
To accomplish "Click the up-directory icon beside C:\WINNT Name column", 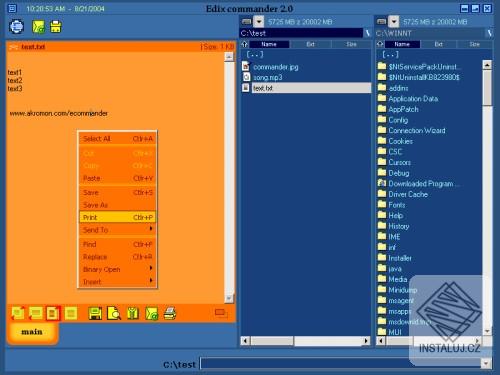I will [x=380, y=44].
